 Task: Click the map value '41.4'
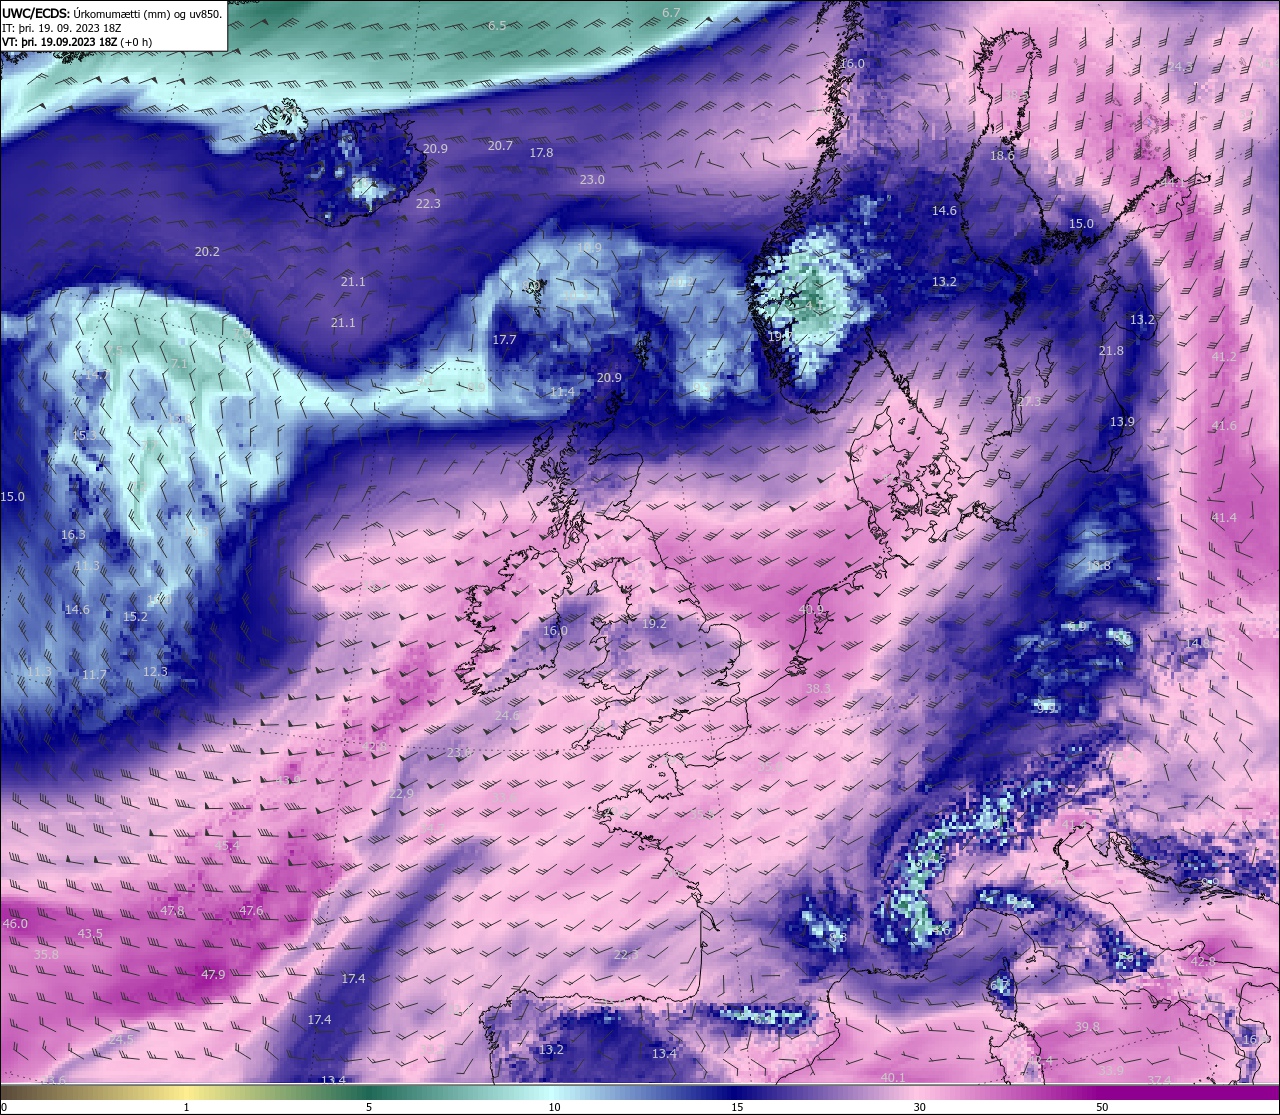point(1224,518)
